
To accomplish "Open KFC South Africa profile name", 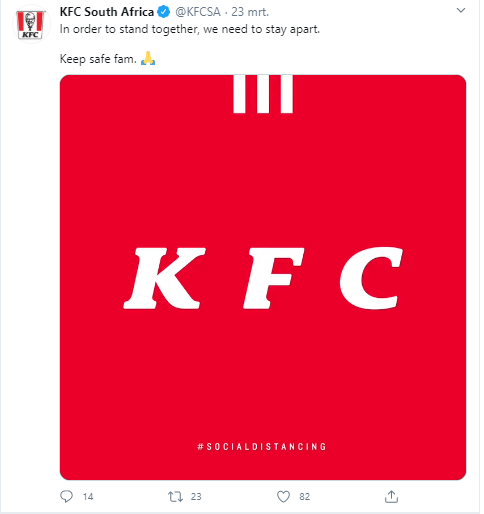I will point(107,12).
